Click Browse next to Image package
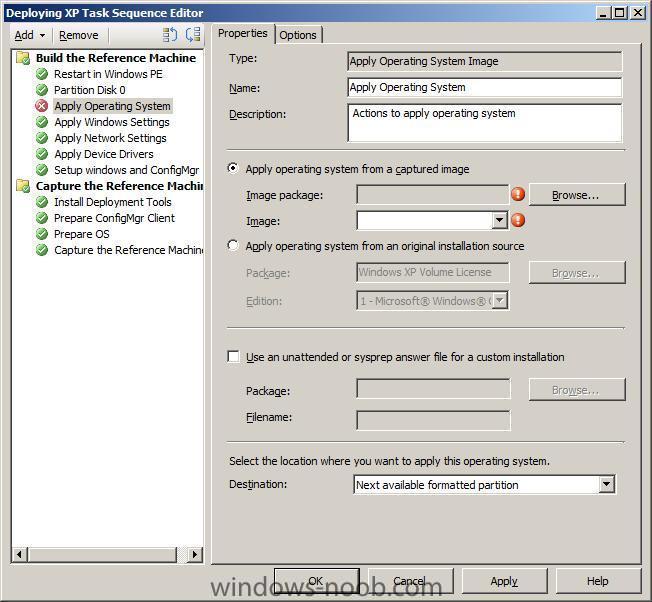Viewport: 652px width, 602px height. pyautogui.click(x=577, y=195)
